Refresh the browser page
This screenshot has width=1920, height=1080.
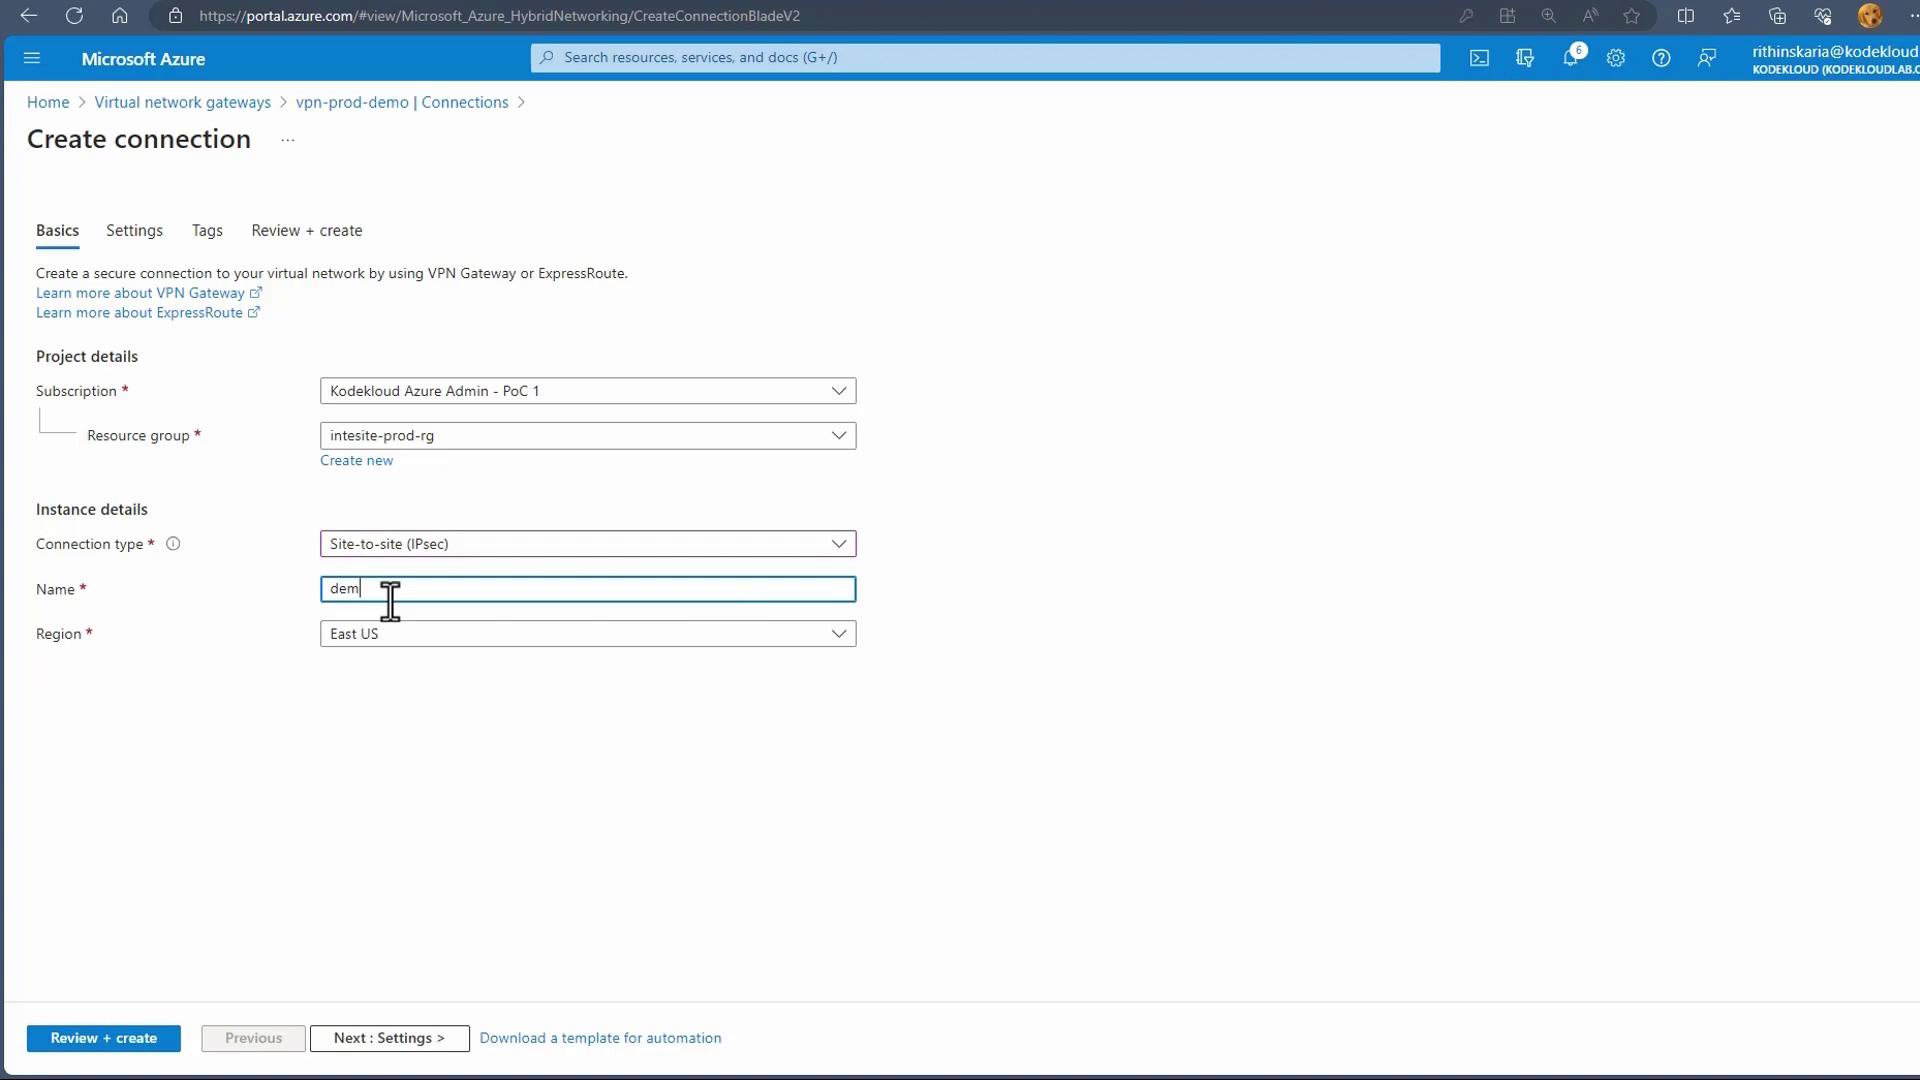(x=74, y=16)
